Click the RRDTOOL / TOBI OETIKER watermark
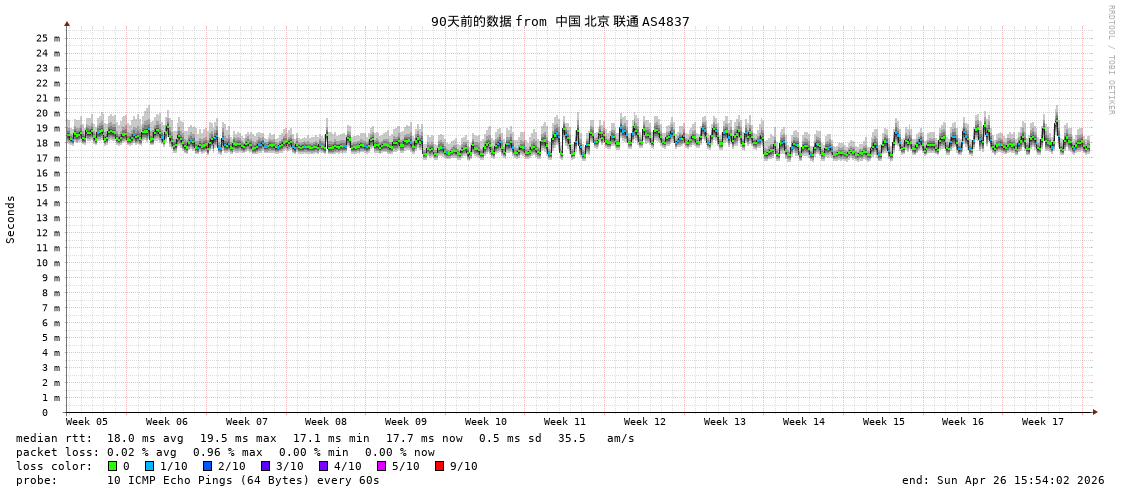This screenshot has height=494, width=1121. tap(1110, 60)
